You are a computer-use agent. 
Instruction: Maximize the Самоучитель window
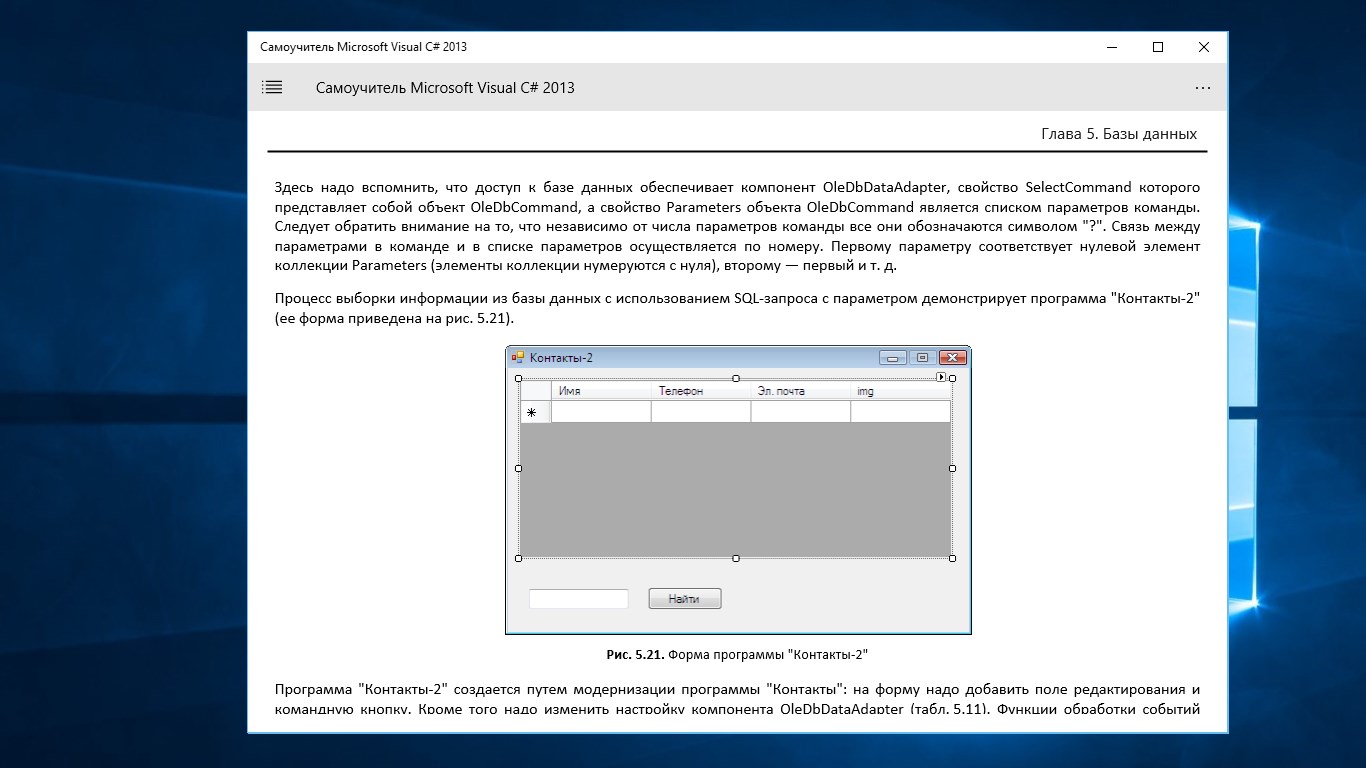coord(1158,47)
